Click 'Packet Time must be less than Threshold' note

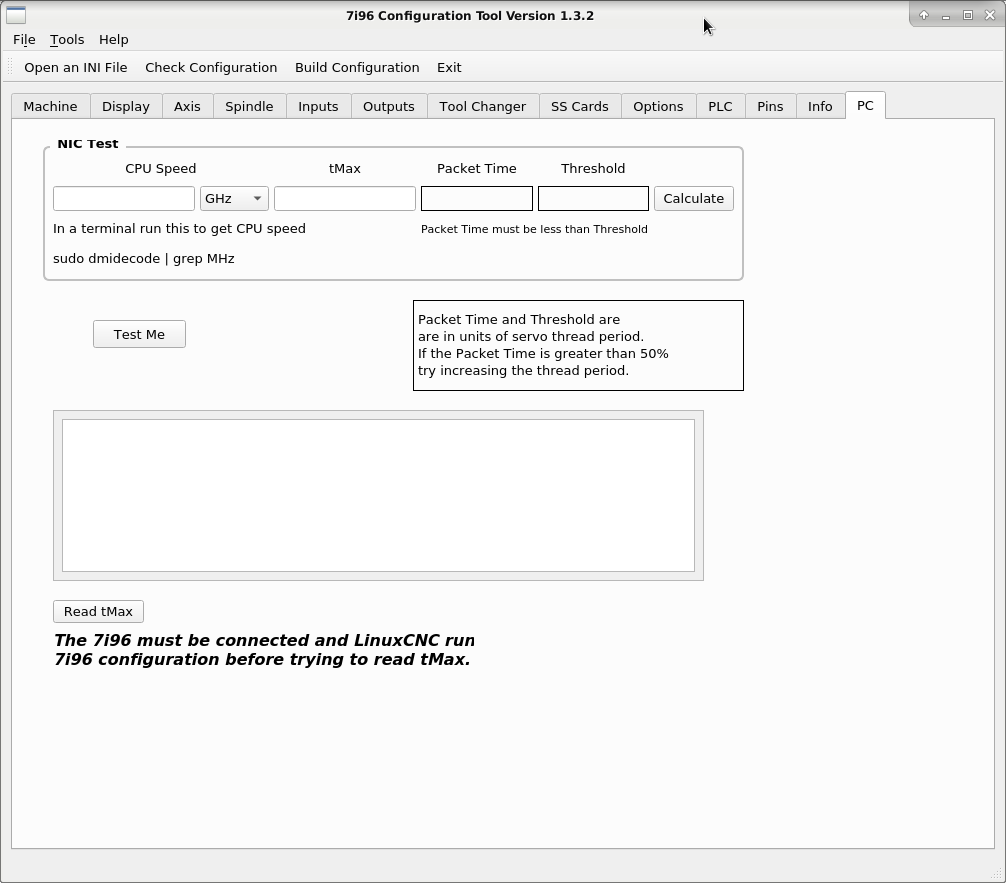point(534,229)
